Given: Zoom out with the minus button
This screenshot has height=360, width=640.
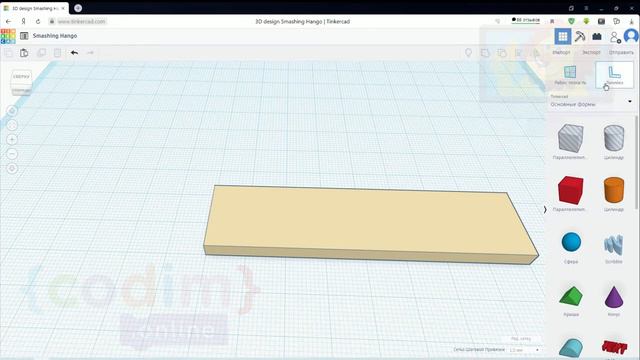Looking at the screenshot, I should [x=12, y=154].
